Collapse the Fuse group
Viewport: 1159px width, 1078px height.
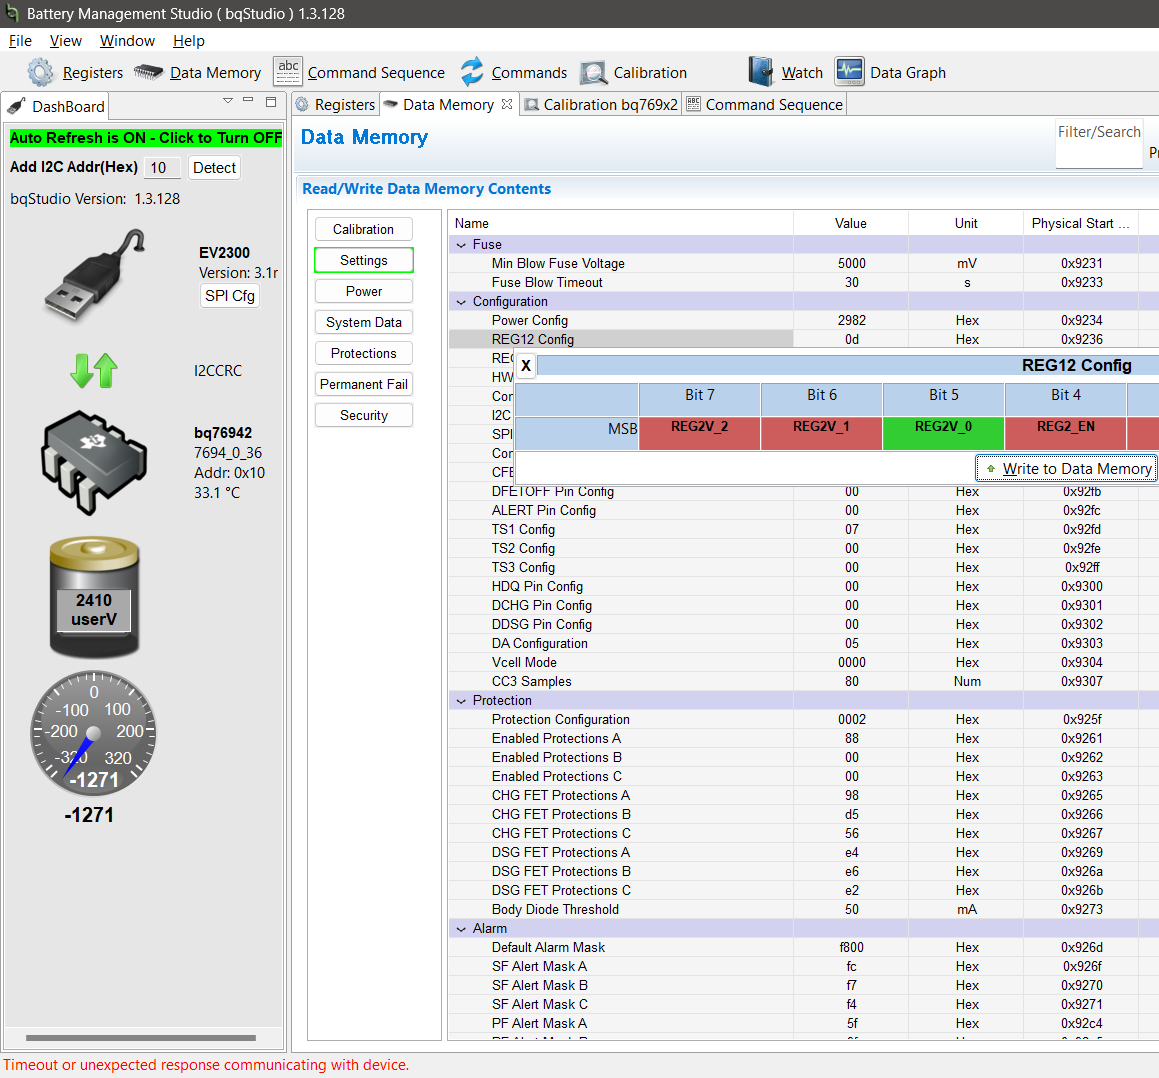click(x=461, y=245)
